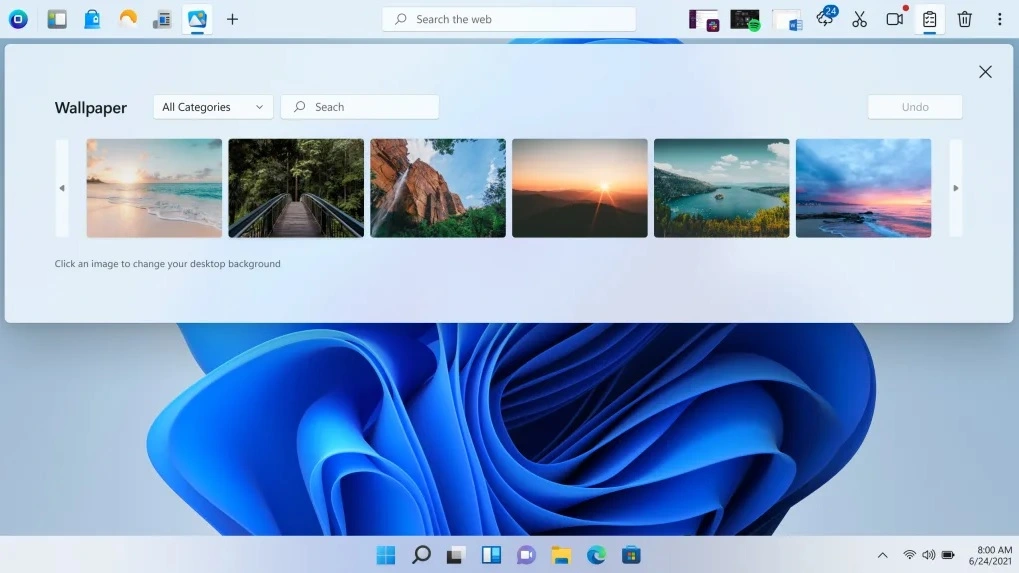Open the widgets panel icon in top bar
This screenshot has height=573, width=1019.
click(x=57, y=19)
